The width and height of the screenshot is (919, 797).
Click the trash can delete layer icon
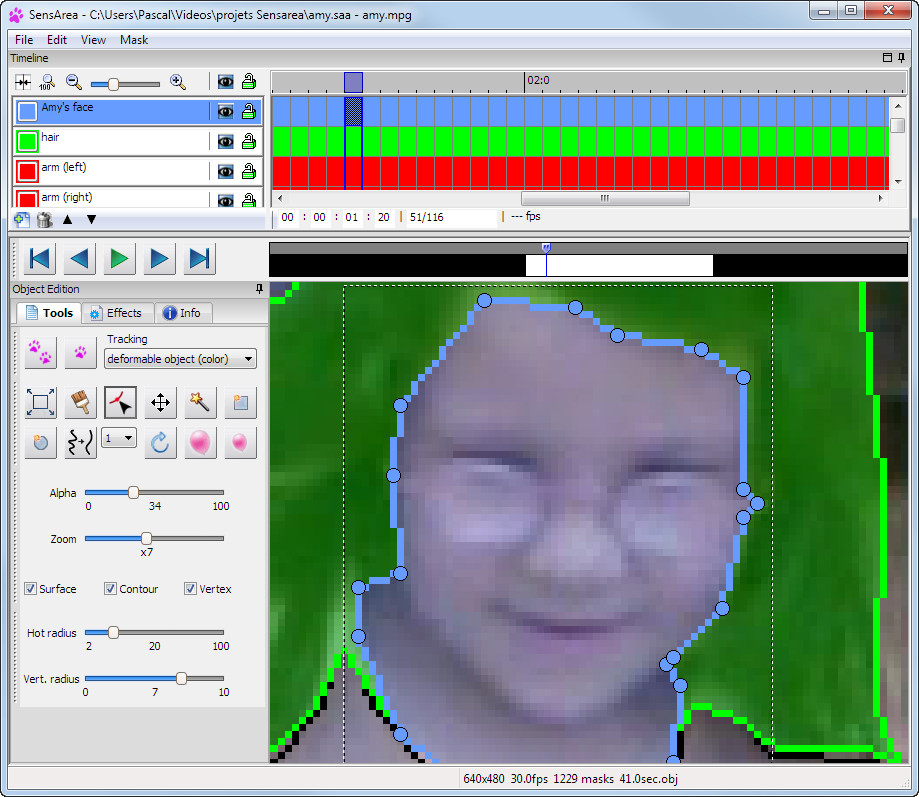click(x=44, y=219)
